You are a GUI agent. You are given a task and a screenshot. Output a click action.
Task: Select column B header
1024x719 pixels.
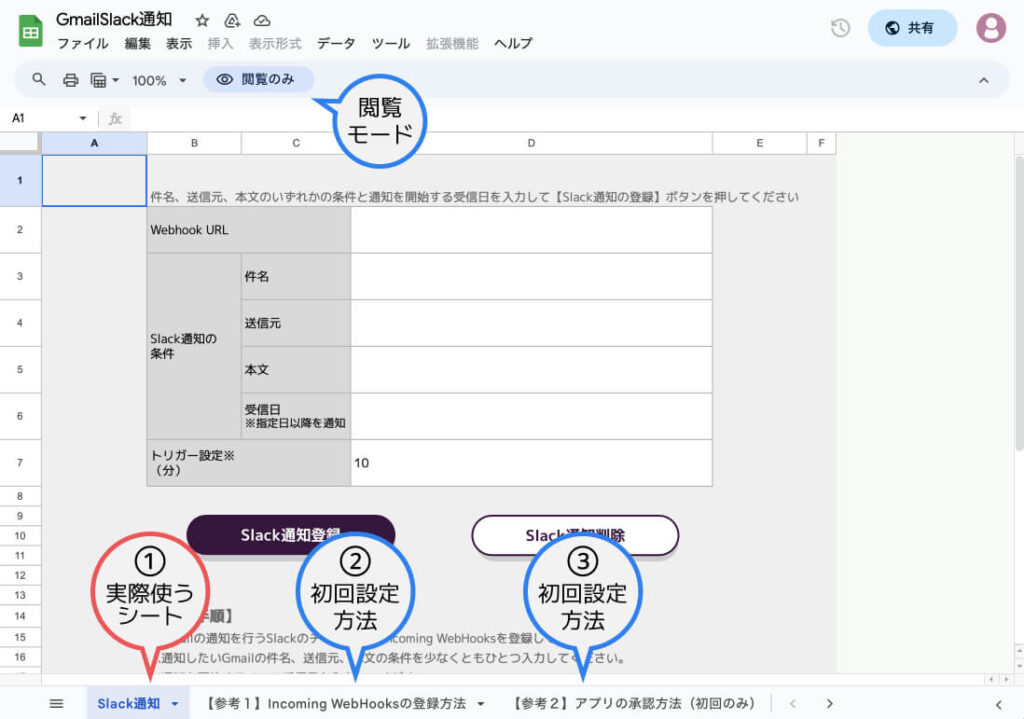coord(195,143)
